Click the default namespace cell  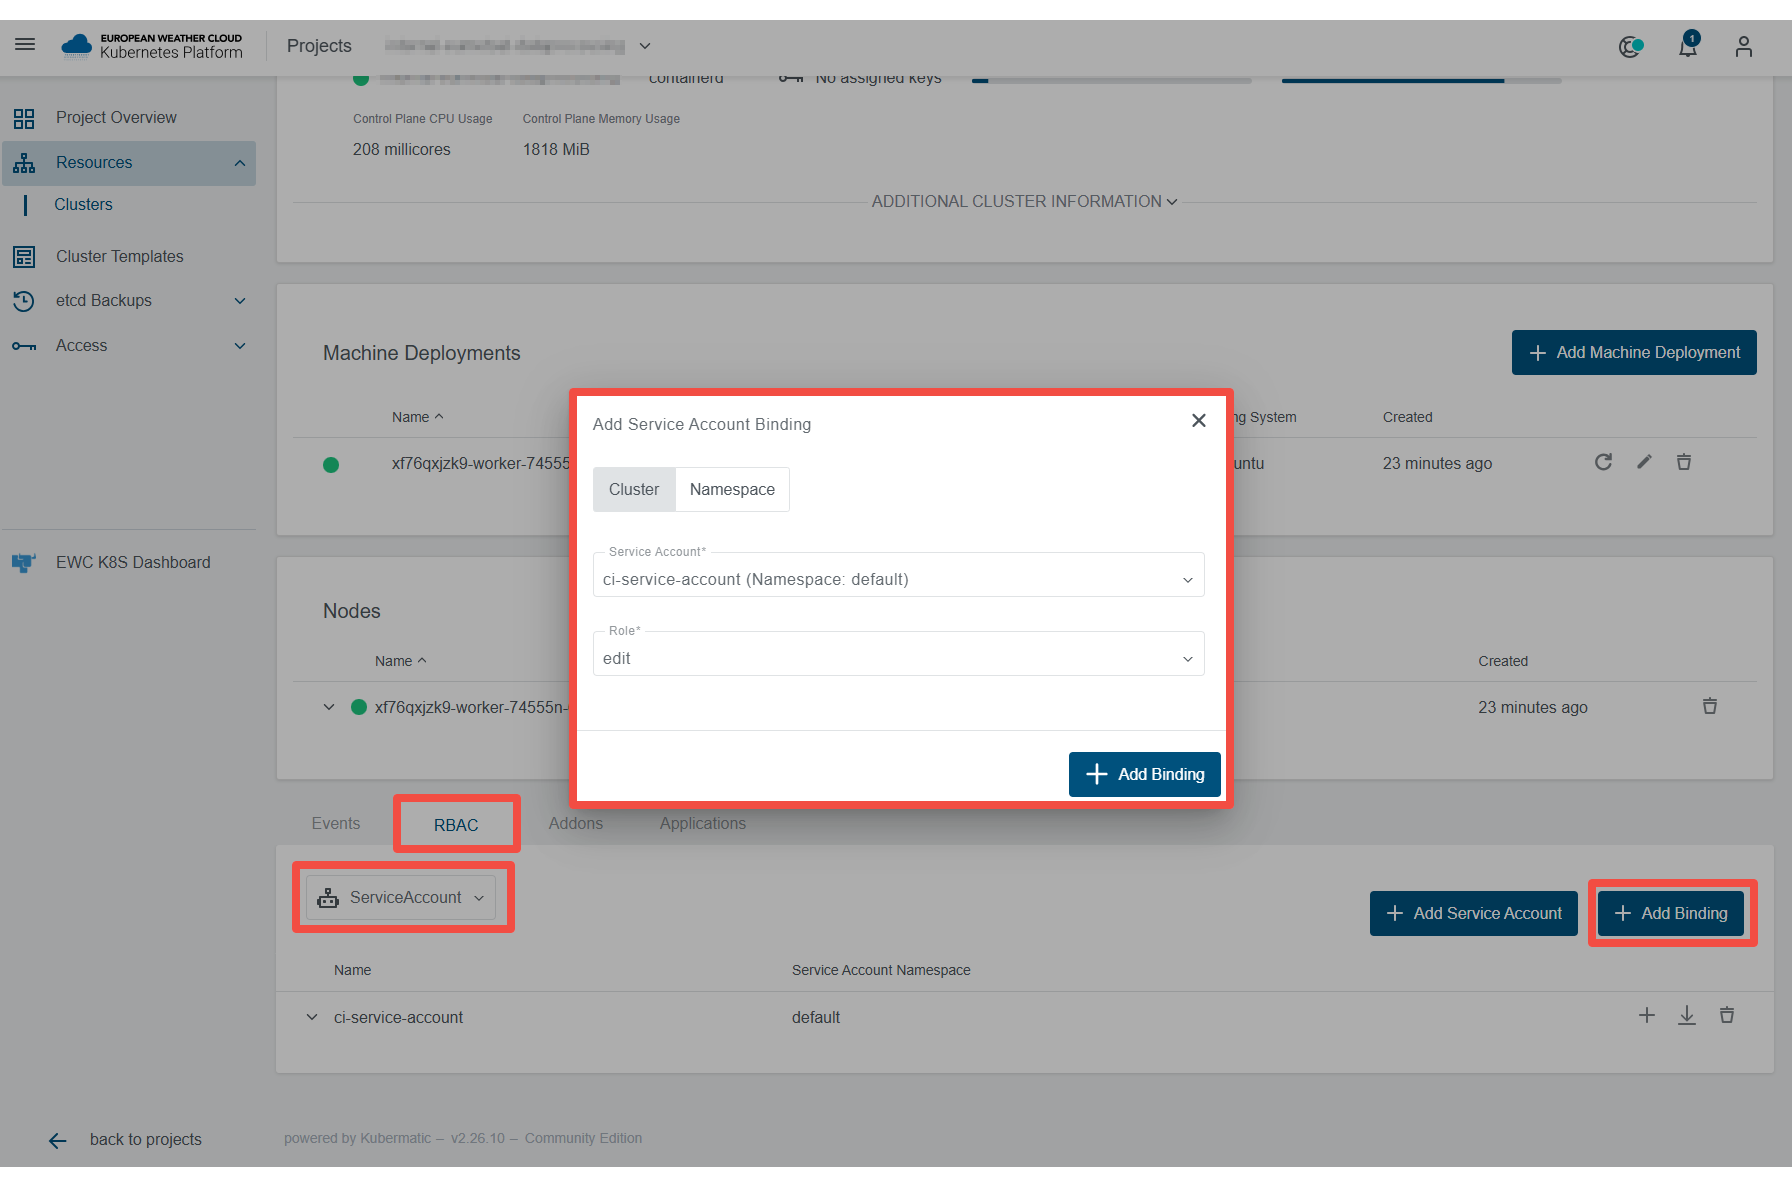click(816, 1017)
